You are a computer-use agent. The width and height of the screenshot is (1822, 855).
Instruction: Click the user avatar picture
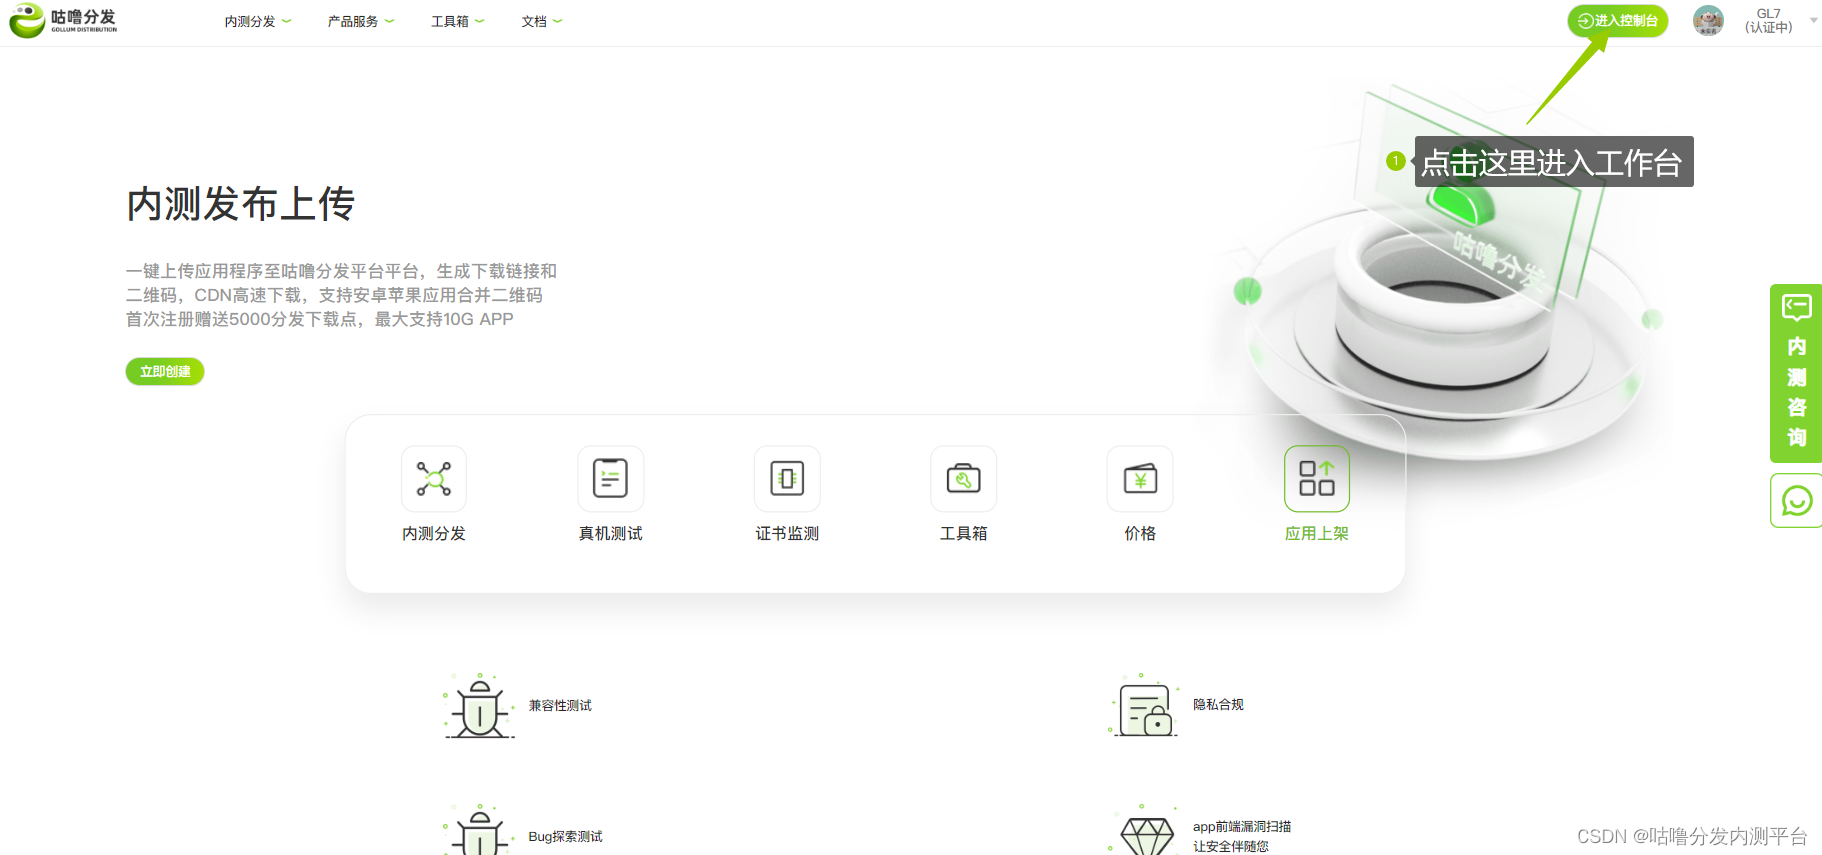point(1708,20)
